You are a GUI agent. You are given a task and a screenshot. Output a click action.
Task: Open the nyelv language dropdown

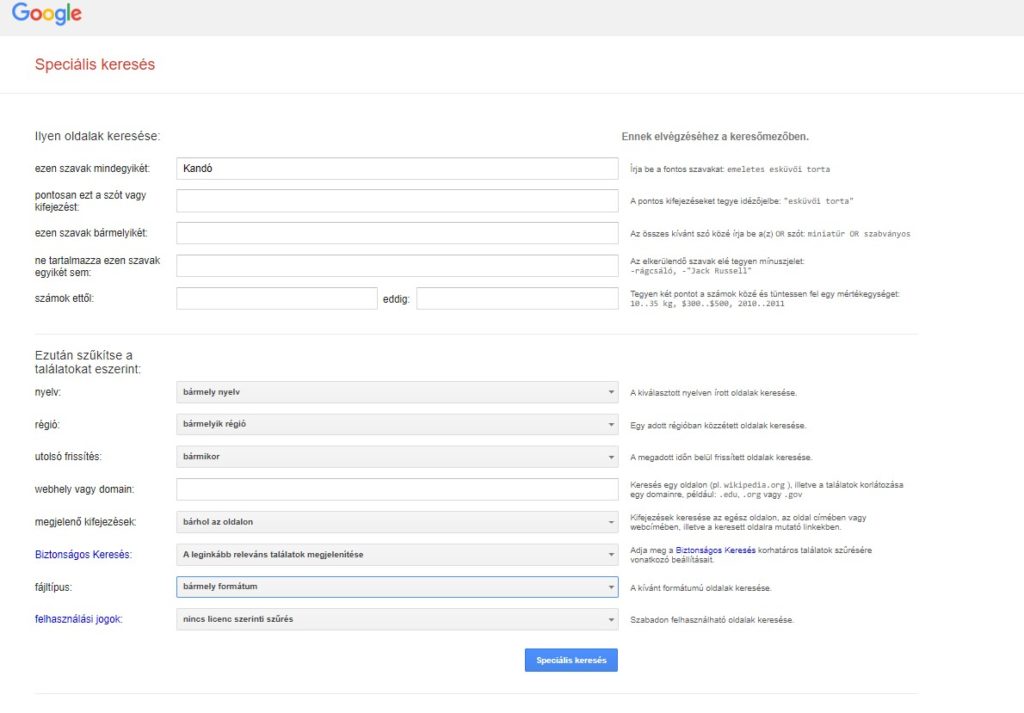[397, 392]
